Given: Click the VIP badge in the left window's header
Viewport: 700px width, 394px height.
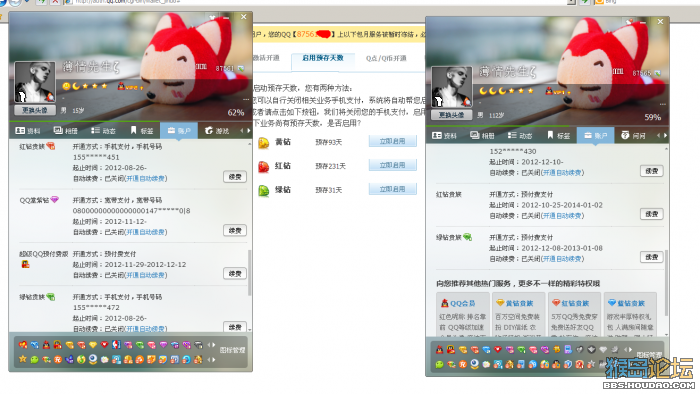Looking at the screenshot, I should (129, 87).
